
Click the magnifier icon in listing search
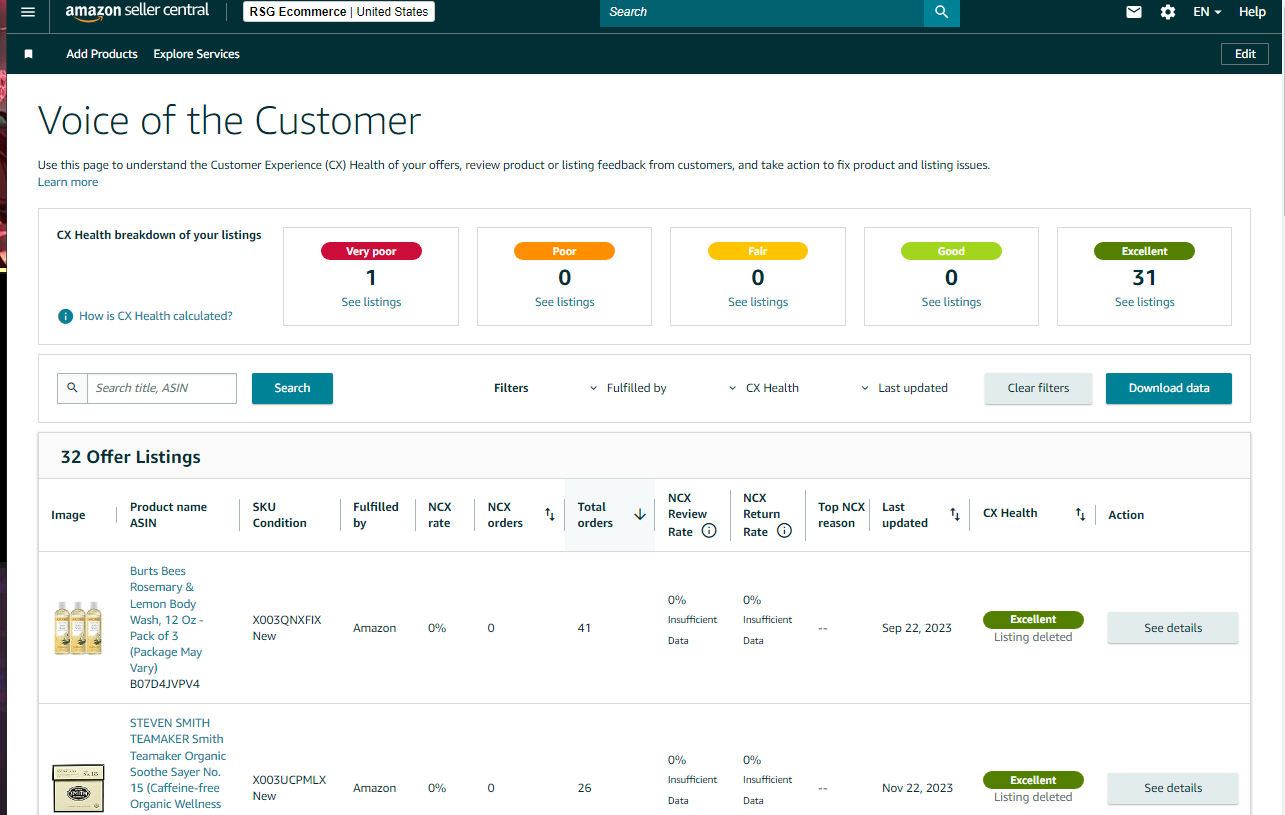point(72,388)
